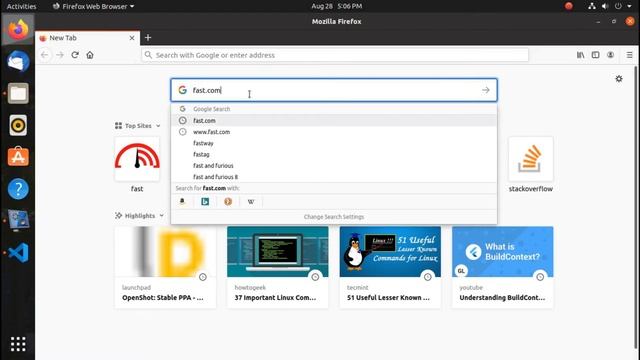
Task: Collapse the Highlights section
Action: pyautogui.click(x=162, y=216)
